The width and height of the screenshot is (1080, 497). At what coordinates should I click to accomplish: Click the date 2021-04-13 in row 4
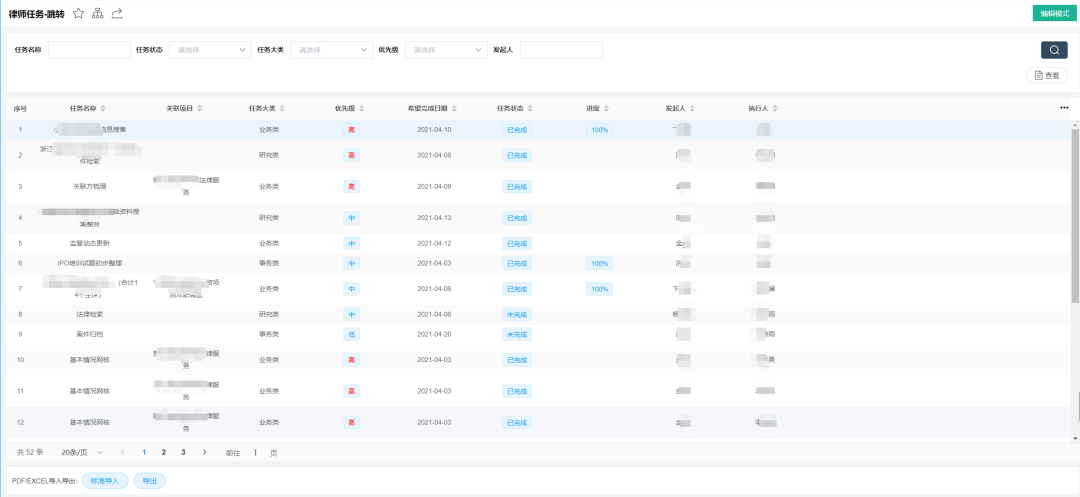tap(434, 218)
